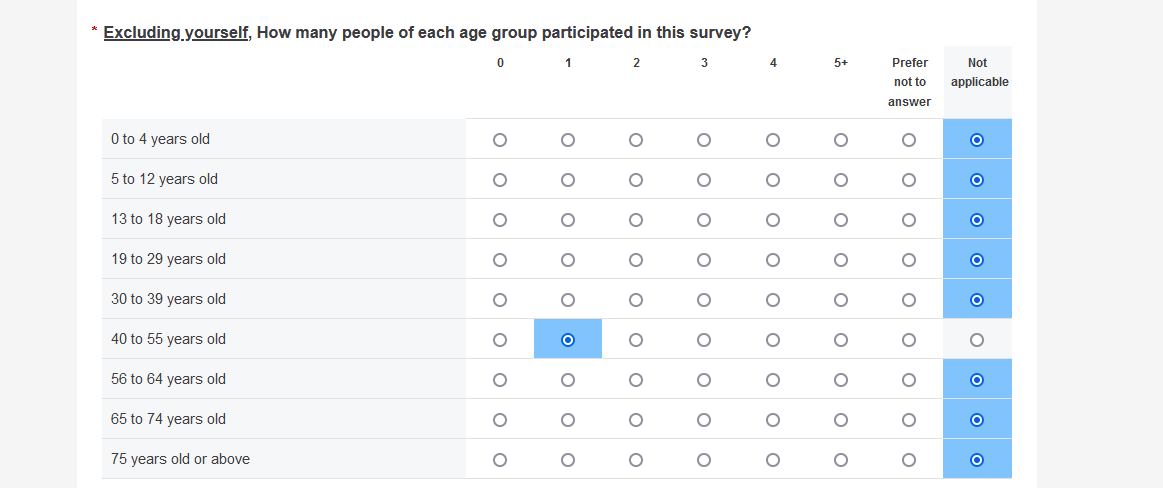Pick 0 for 19 to 29 years old
This screenshot has height=488, width=1163.
point(500,260)
